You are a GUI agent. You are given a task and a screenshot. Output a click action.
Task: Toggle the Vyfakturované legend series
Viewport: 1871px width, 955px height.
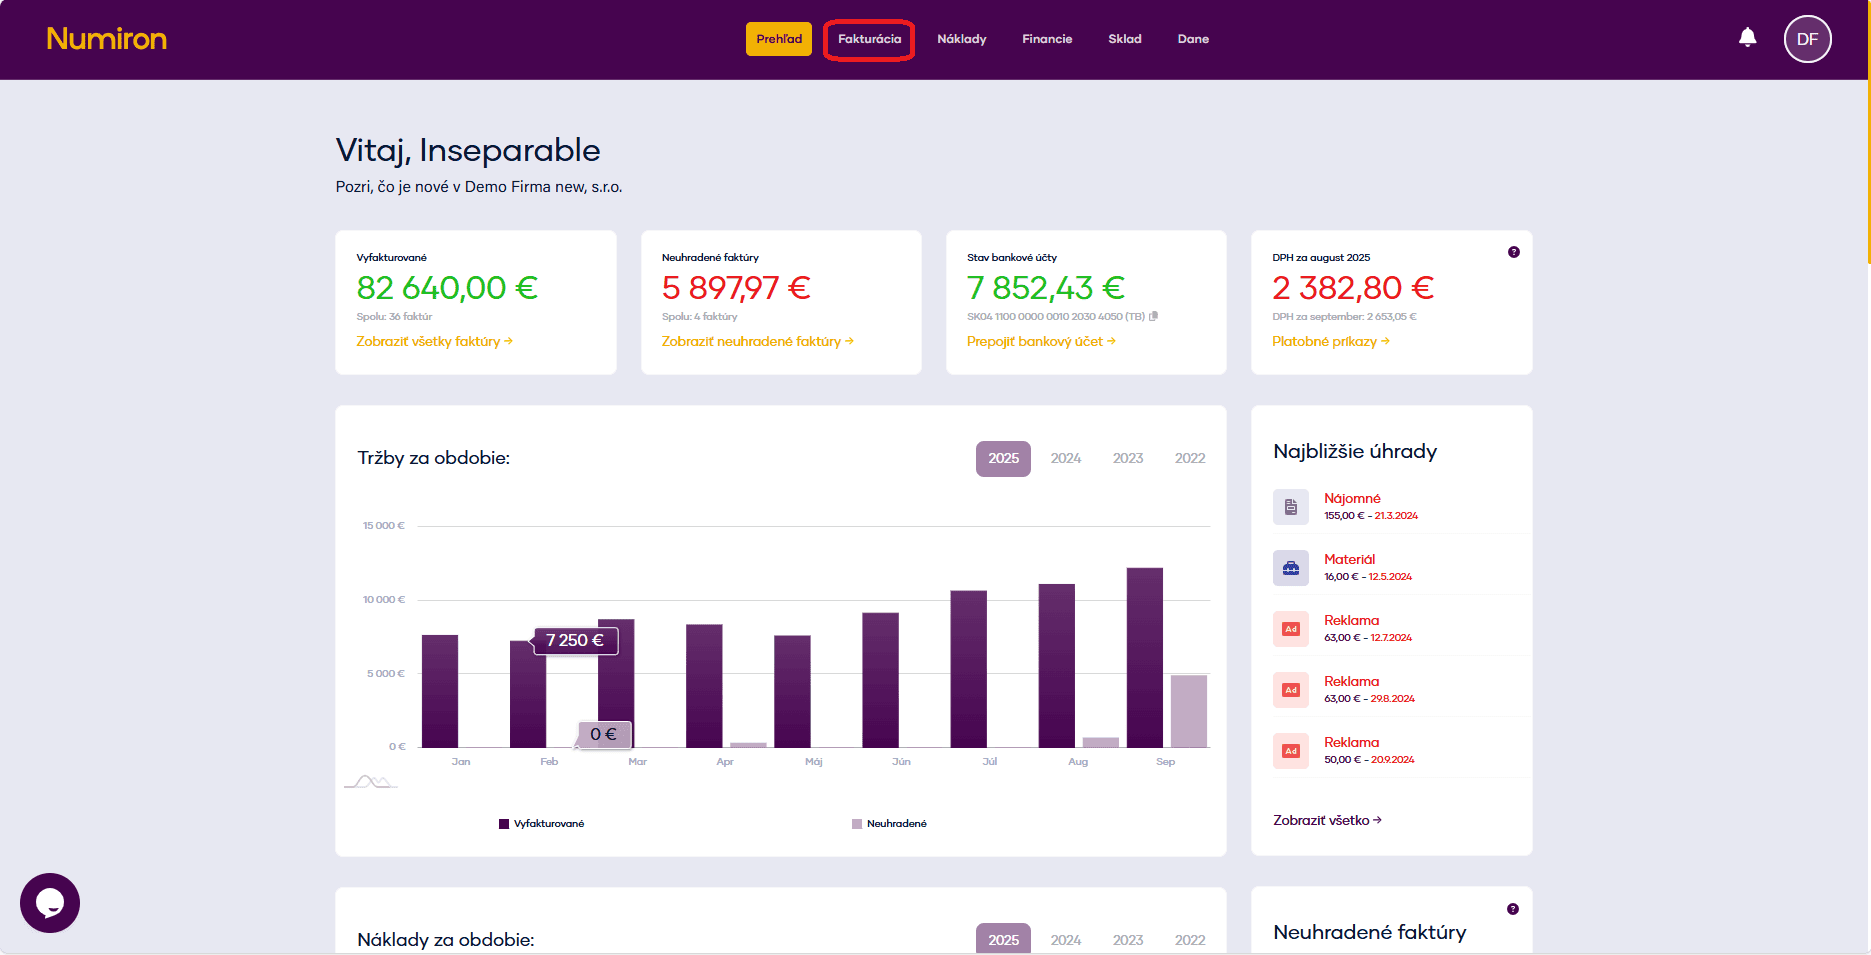[541, 824]
